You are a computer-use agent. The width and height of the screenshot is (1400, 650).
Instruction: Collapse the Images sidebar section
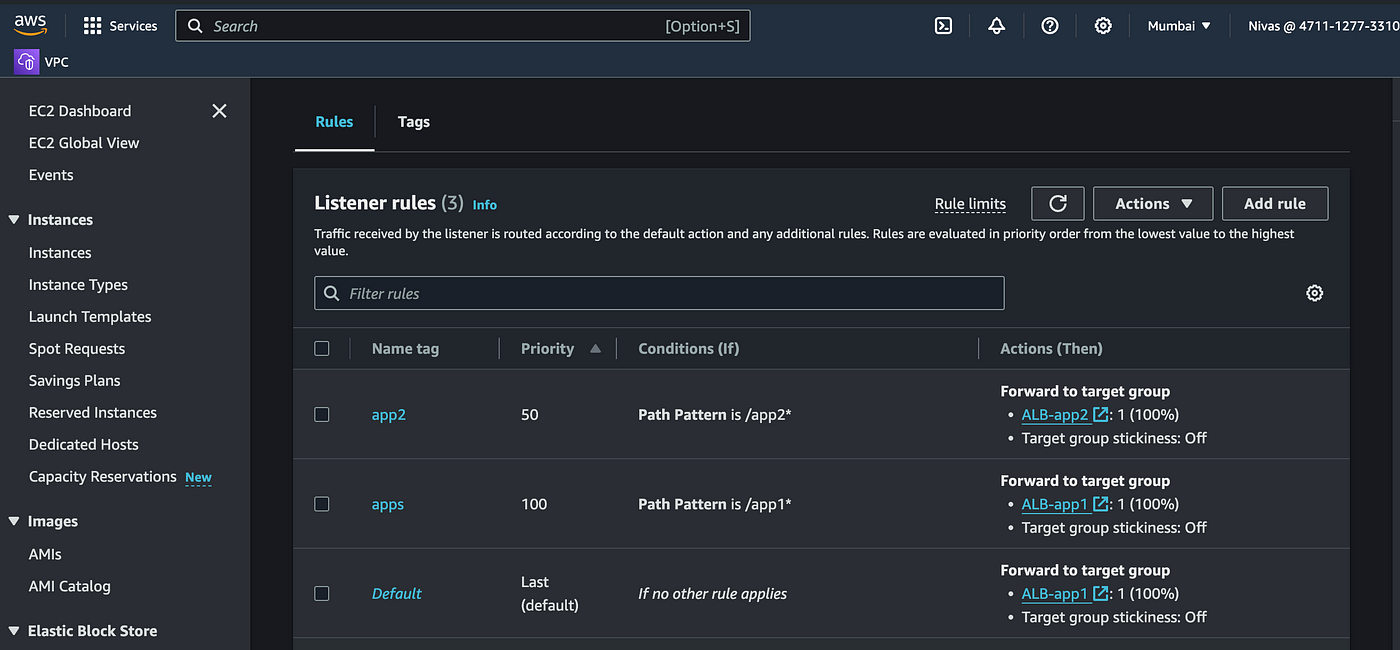[x=14, y=521]
